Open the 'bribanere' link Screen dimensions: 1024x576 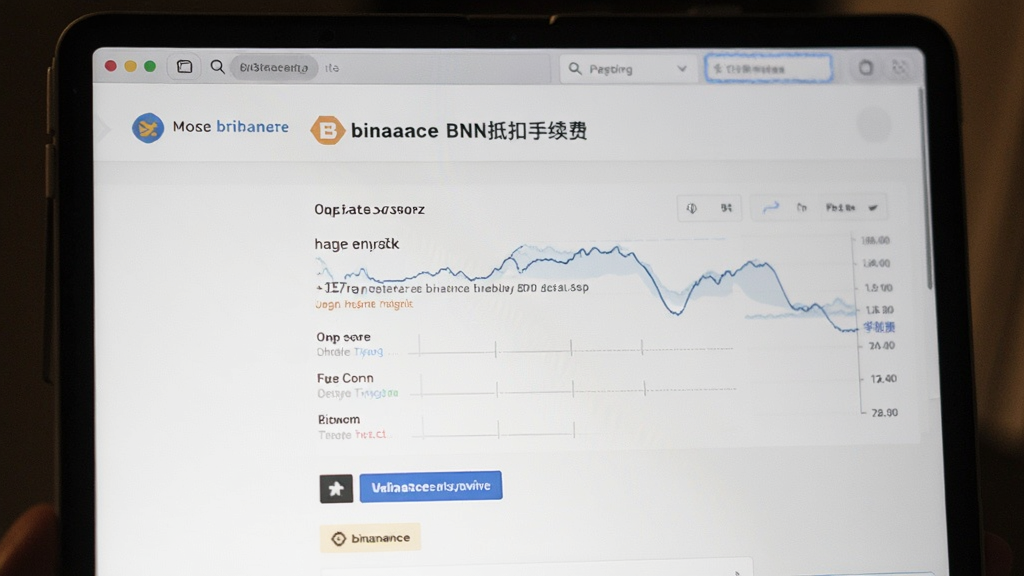coord(252,127)
